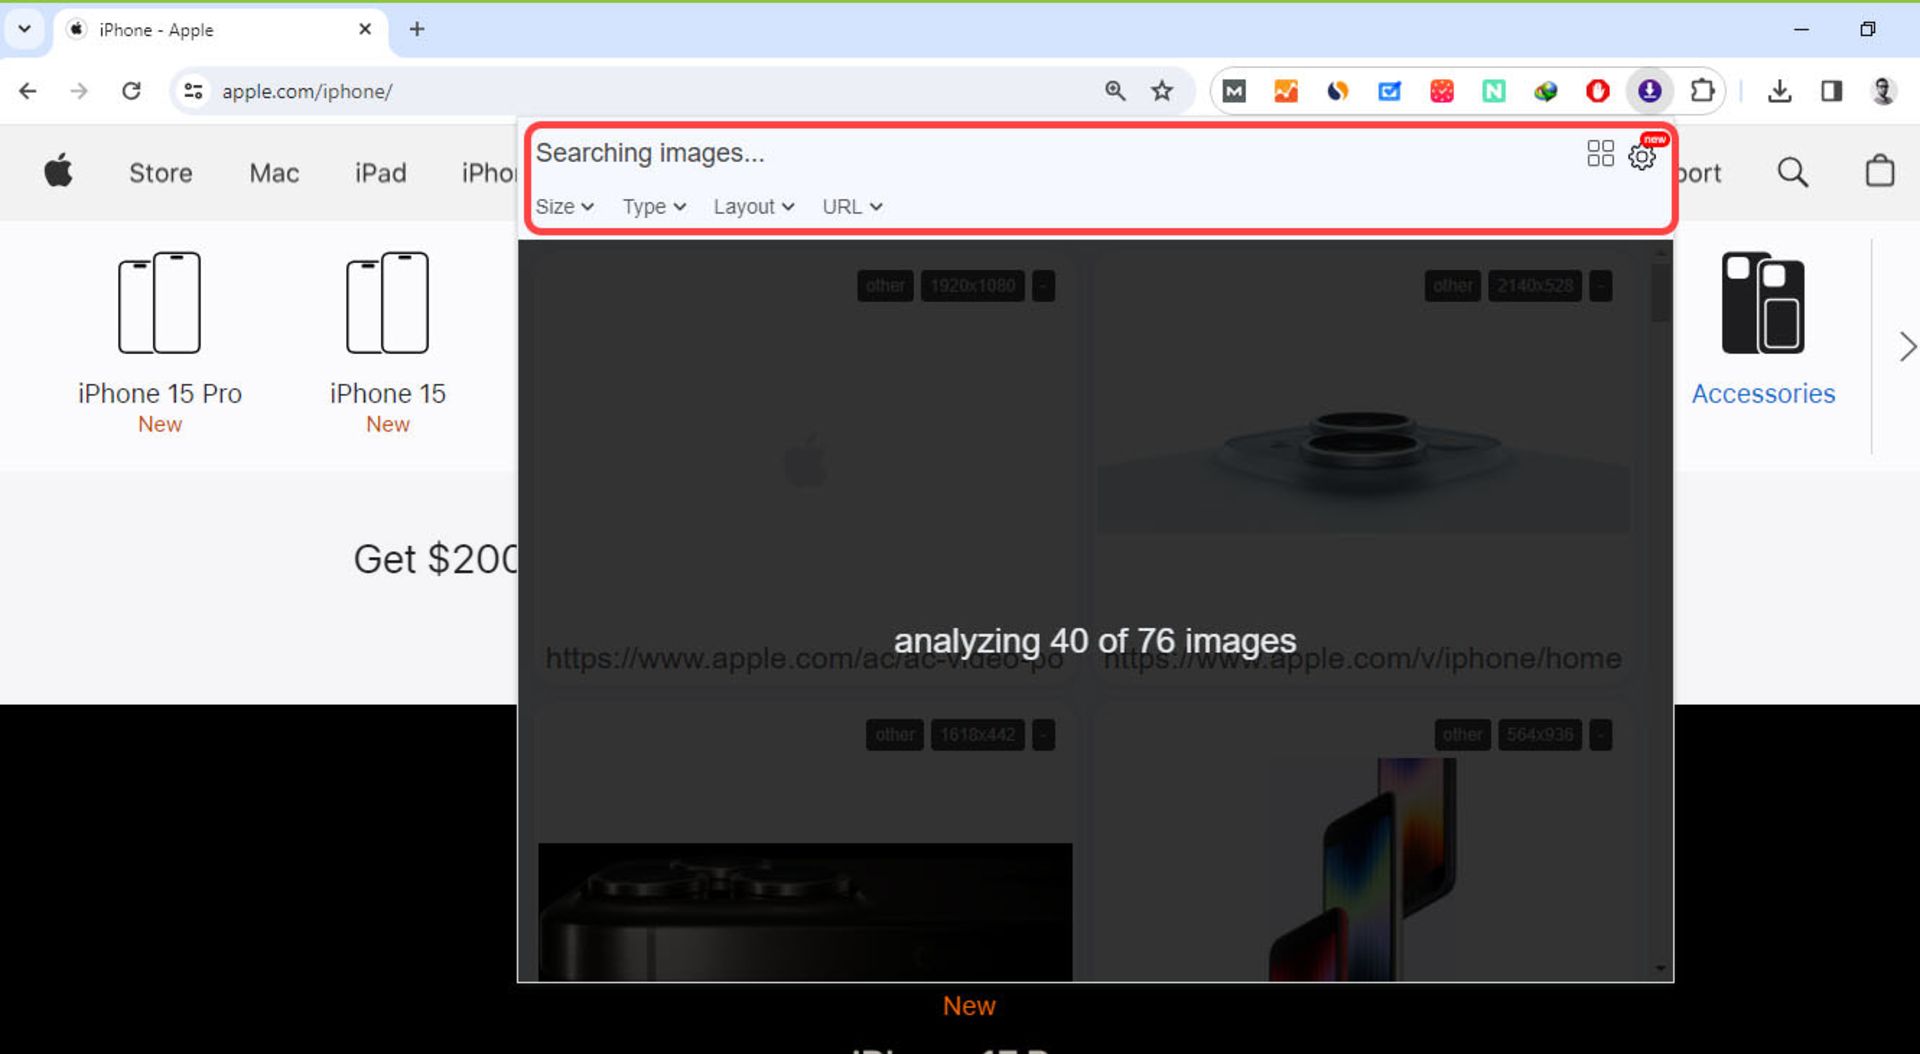Go back to previous page
1920x1054 pixels.
click(28, 91)
